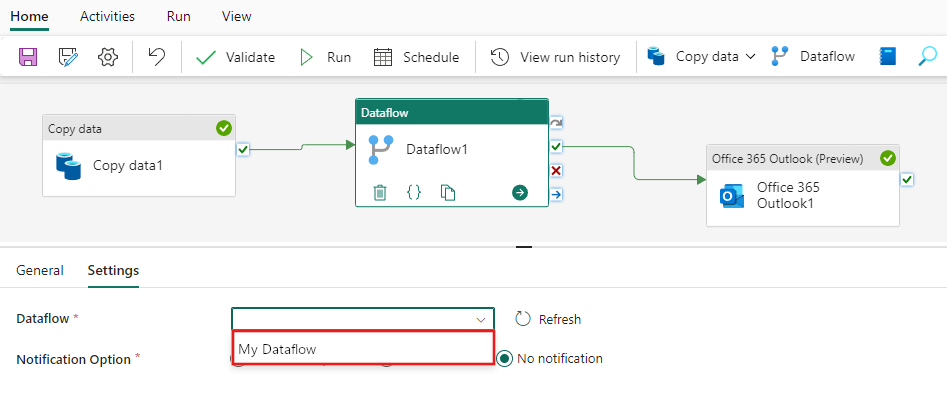Click Dataflow1 On success green checkbox
This screenshot has height=408, width=947.
pyautogui.click(x=556, y=146)
